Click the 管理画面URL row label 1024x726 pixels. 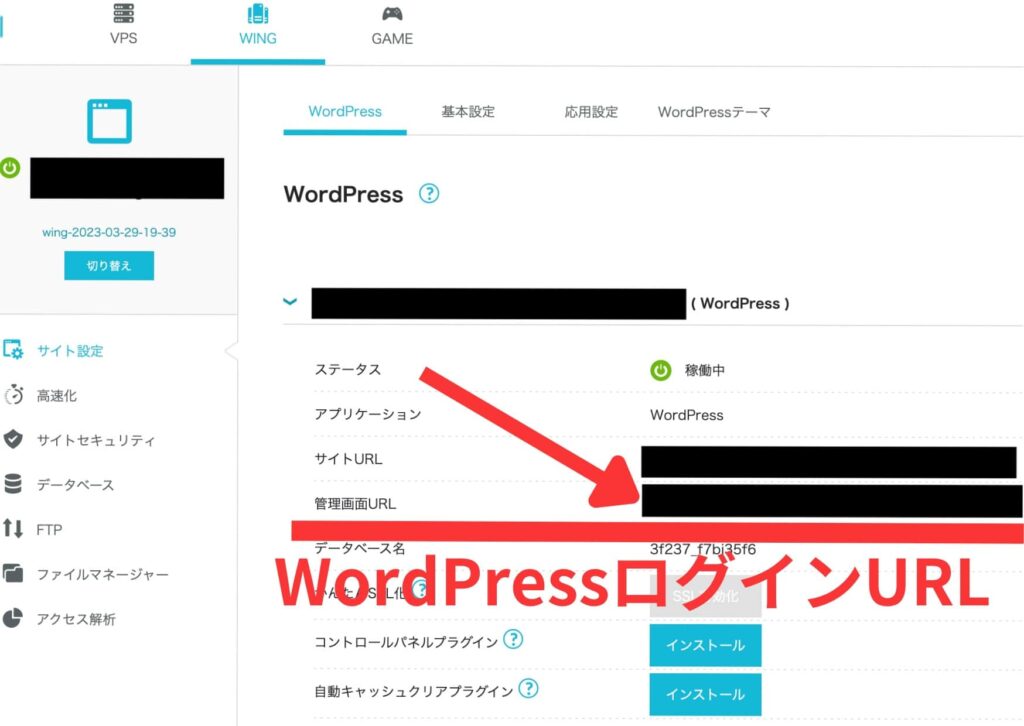355,503
